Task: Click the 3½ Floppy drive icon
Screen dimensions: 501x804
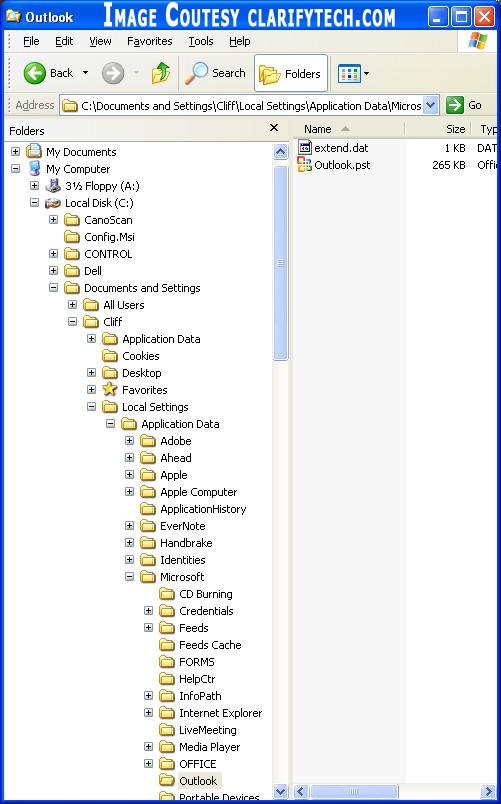Action: (x=53, y=186)
